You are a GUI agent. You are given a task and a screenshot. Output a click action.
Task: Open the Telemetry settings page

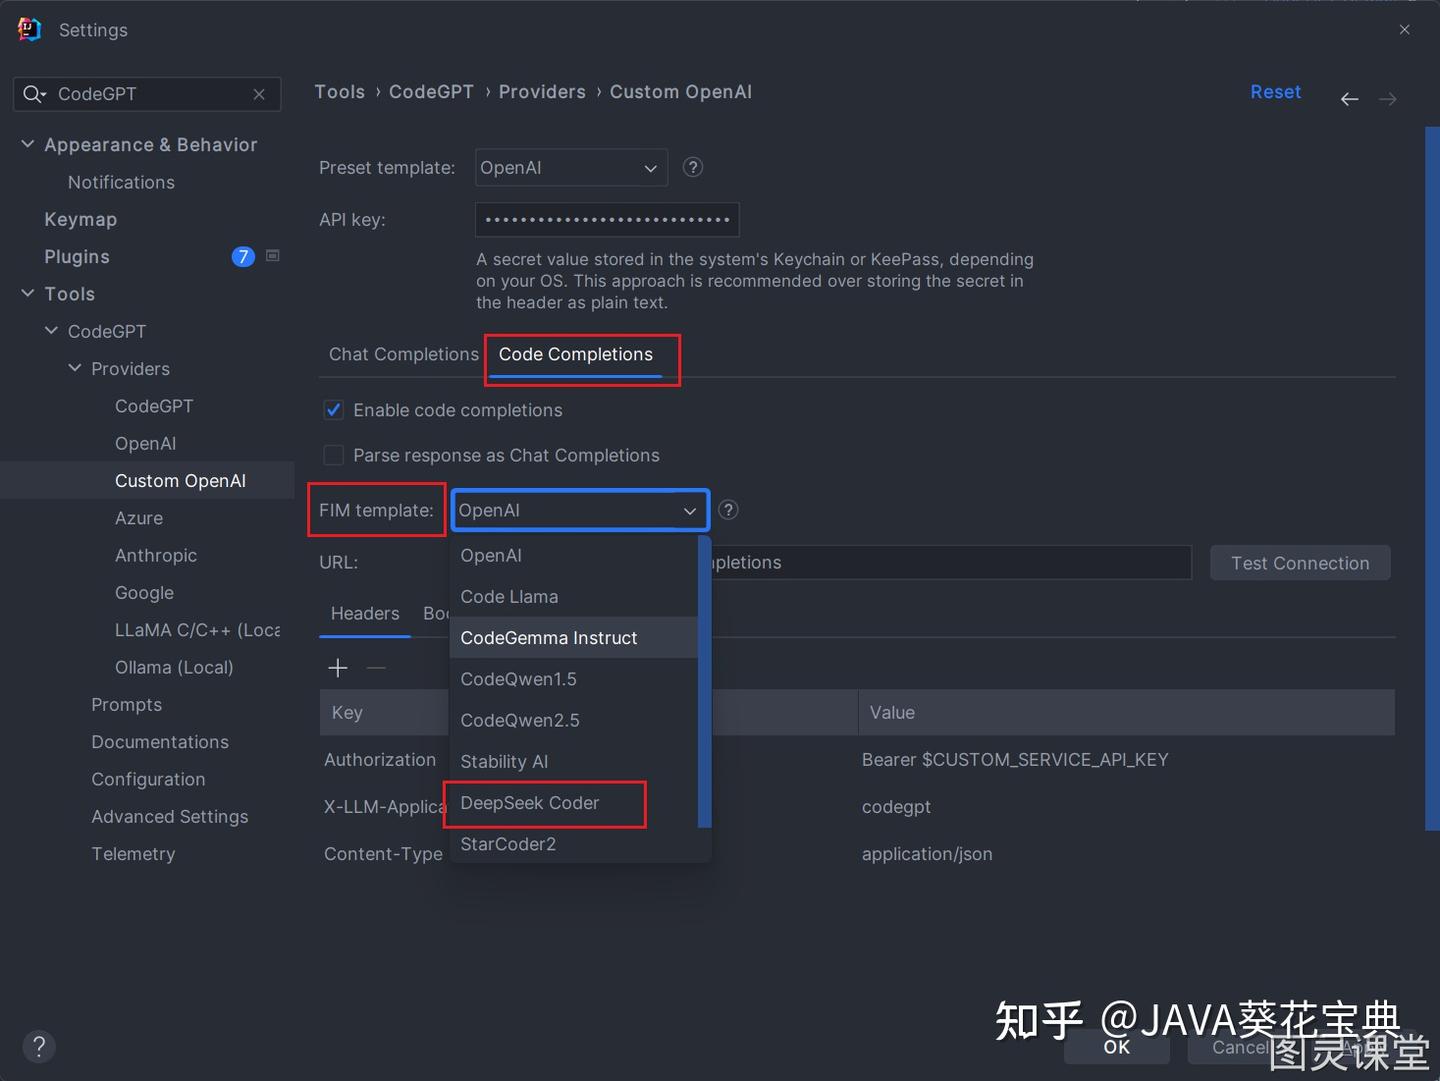tap(133, 854)
